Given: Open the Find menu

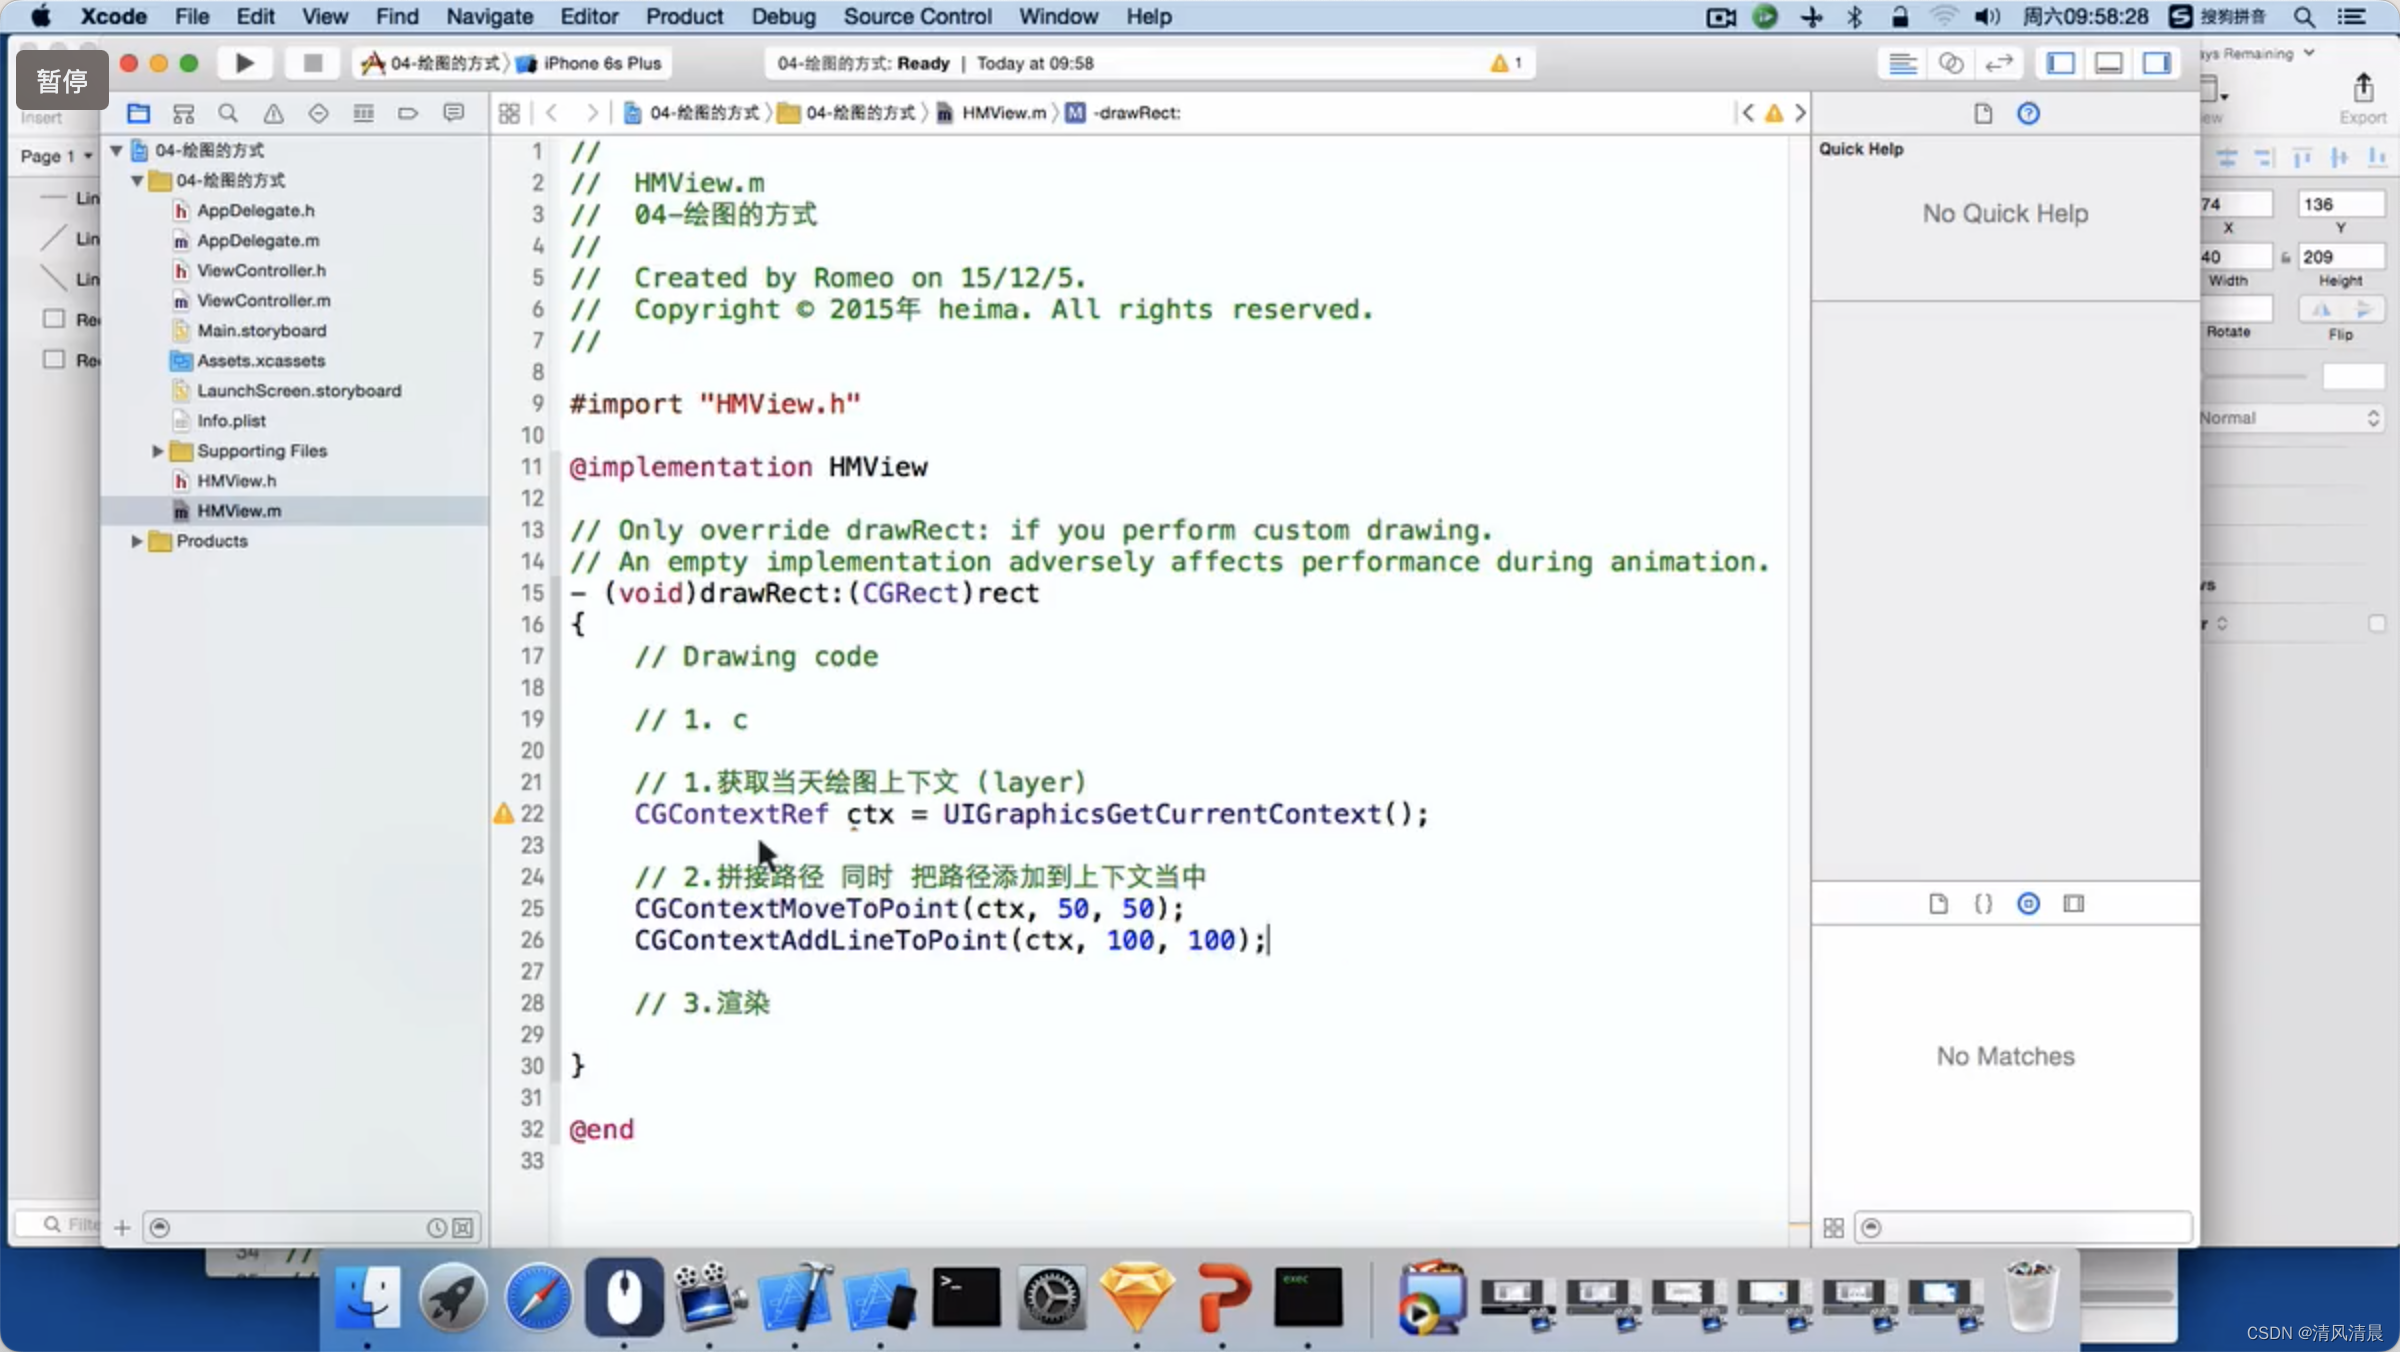Looking at the screenshot, I should (x=397, y=16).
